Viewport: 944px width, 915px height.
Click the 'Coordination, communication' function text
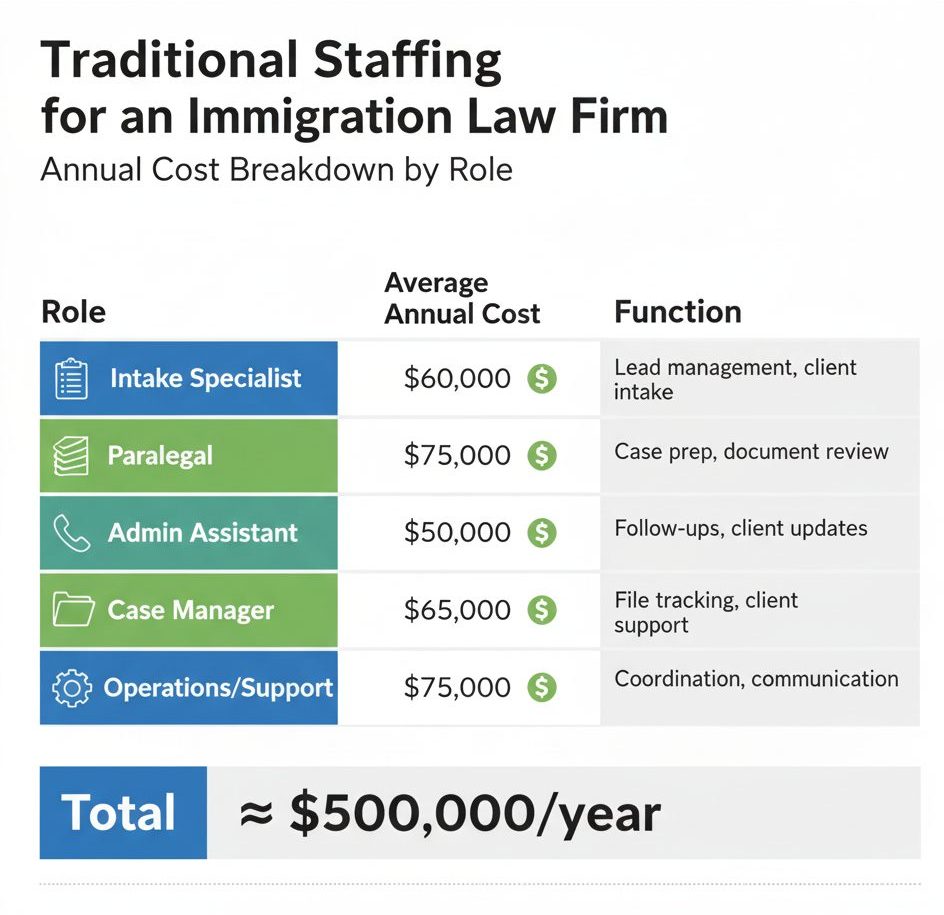click(756, 679)
